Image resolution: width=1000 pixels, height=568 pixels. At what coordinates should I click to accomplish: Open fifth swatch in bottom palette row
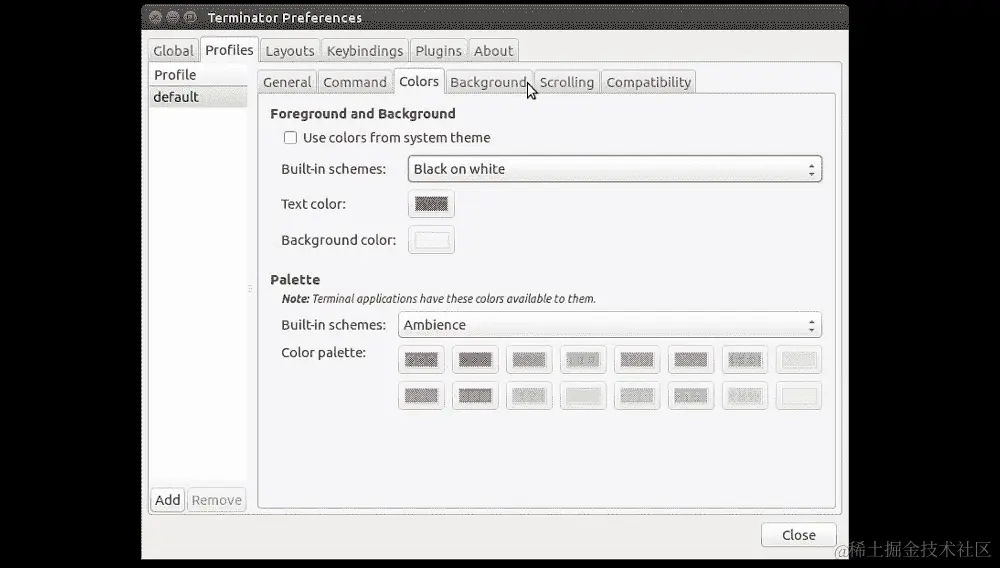pyautogui.click(x=636, y=396)
